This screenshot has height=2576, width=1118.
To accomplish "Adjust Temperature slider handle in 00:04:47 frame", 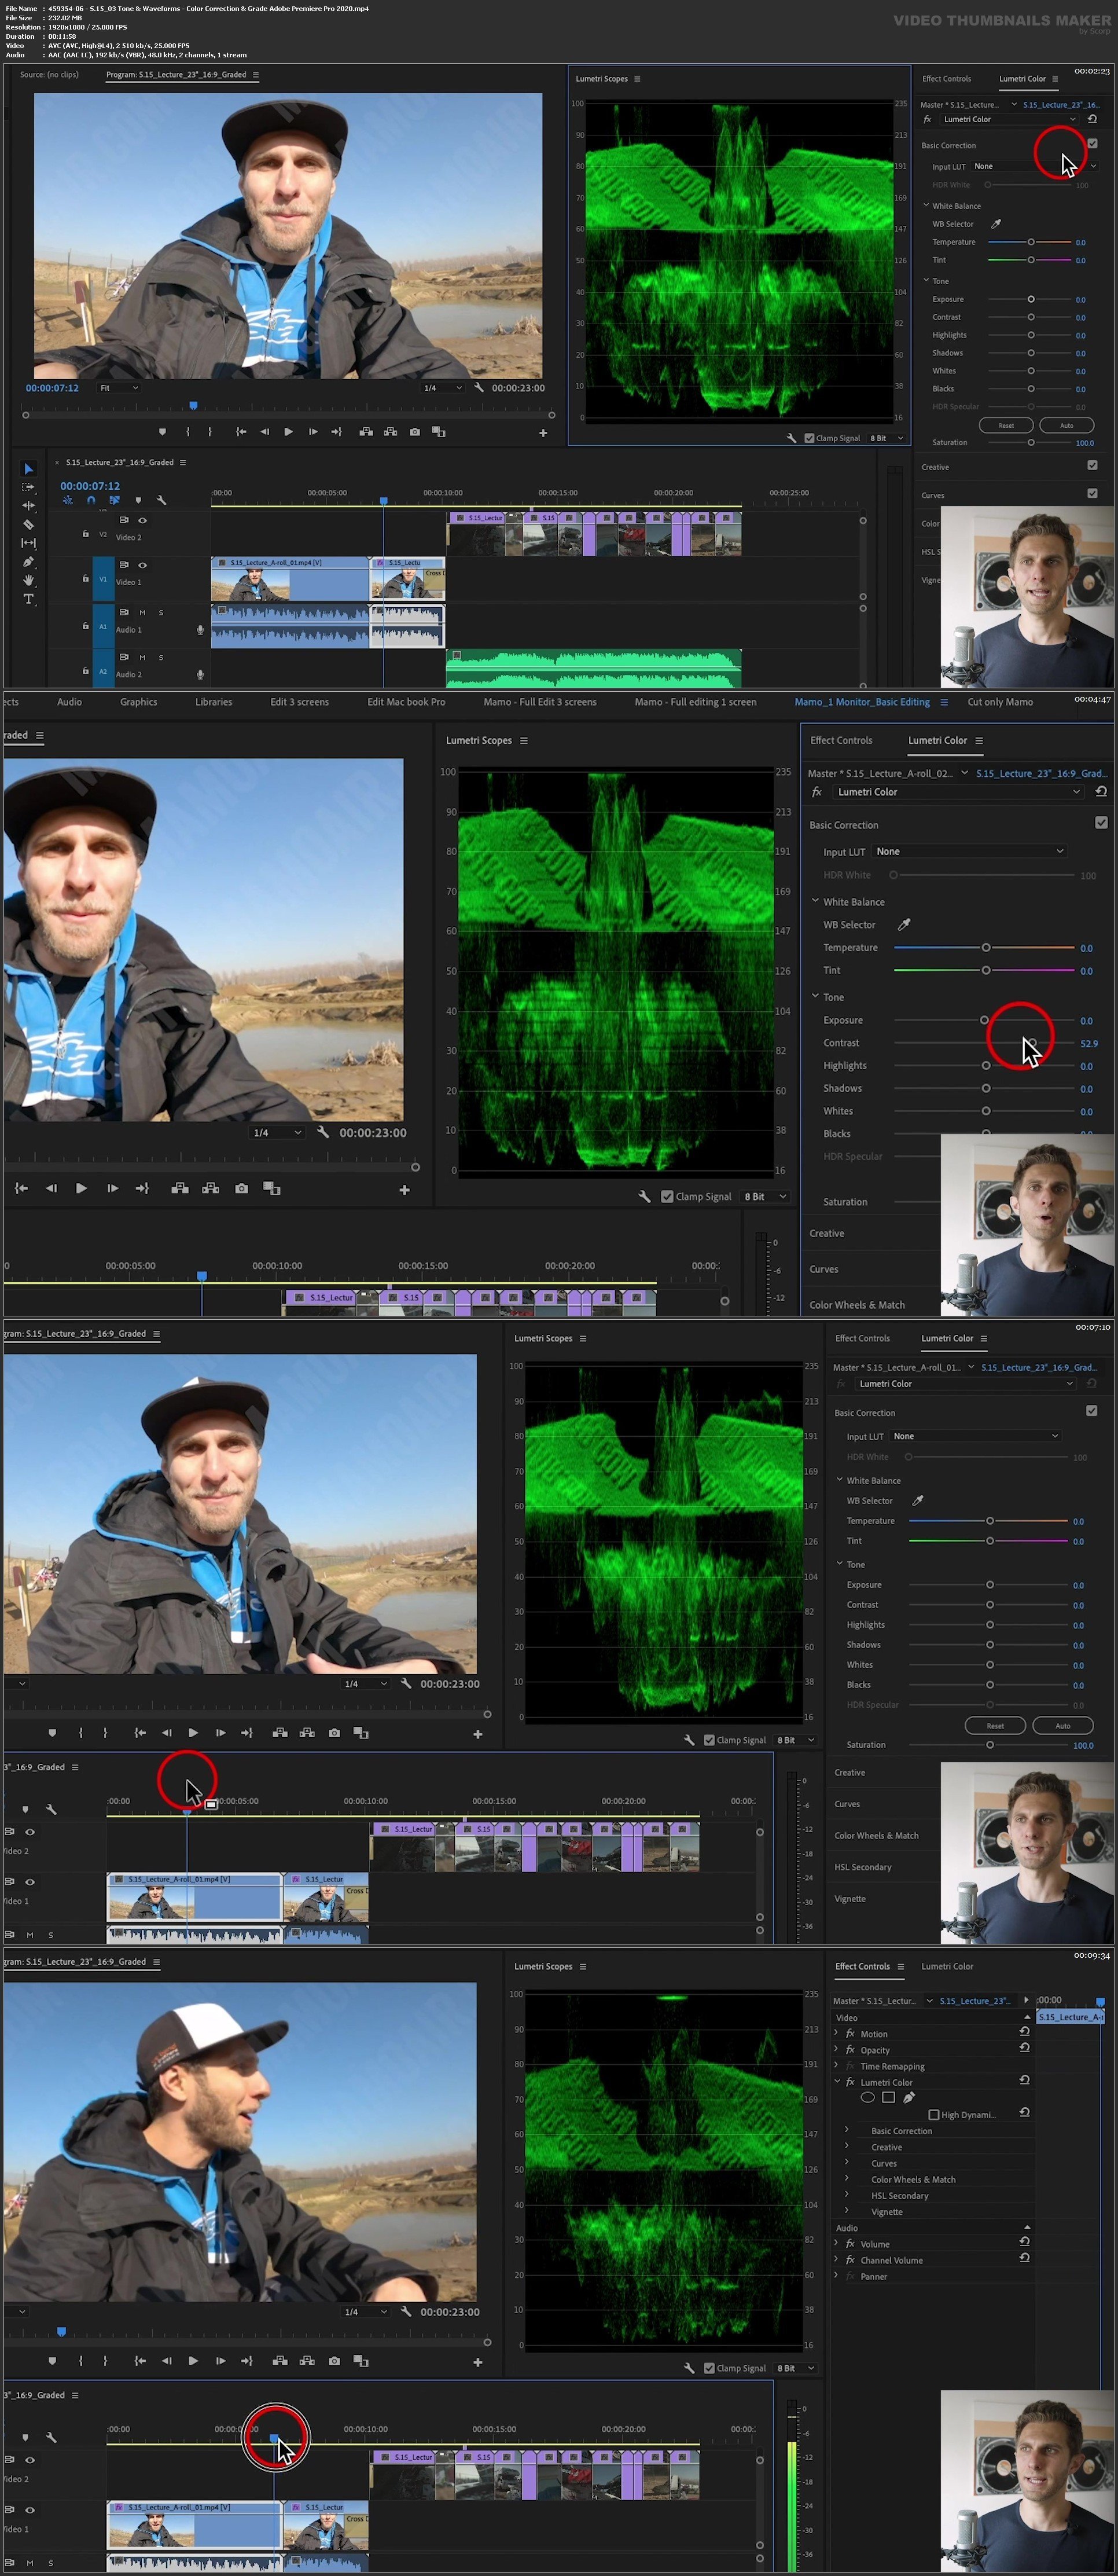I will (986, 947).
